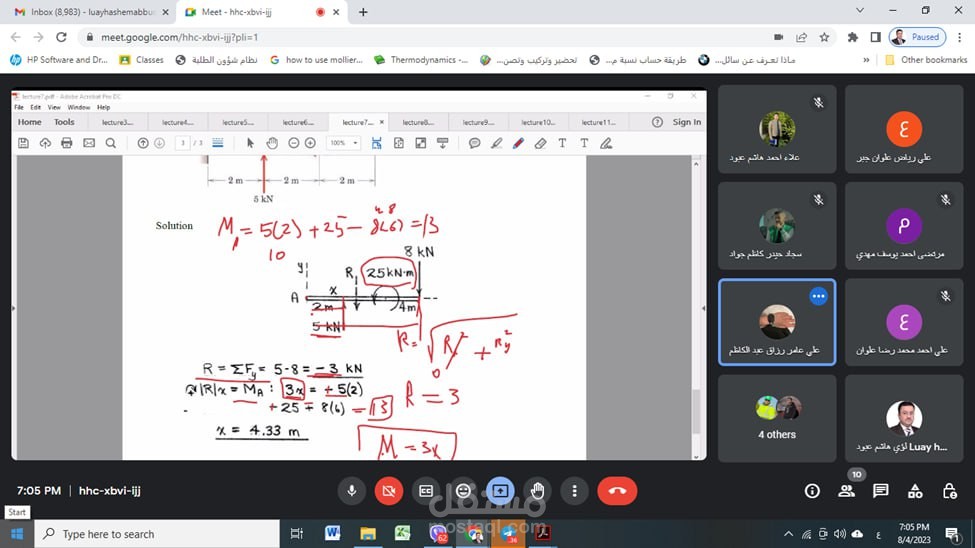Click the Acrobat Print icon

click(x=67, y=143)
